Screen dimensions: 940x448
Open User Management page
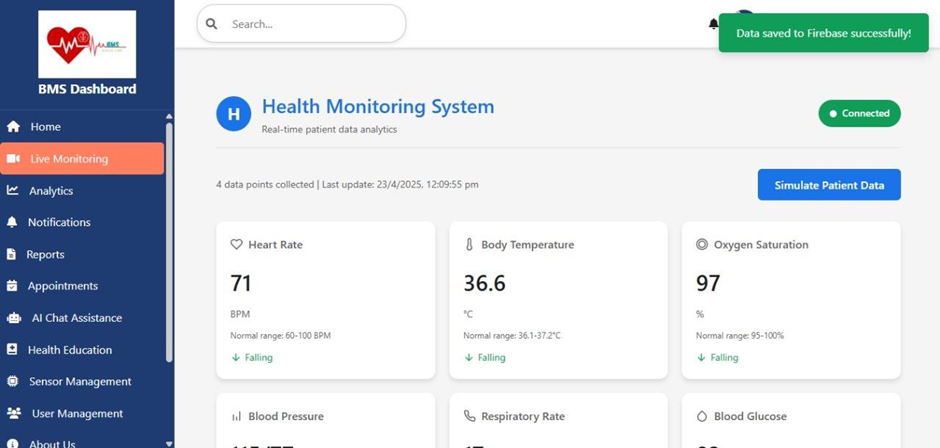point(82,413)
